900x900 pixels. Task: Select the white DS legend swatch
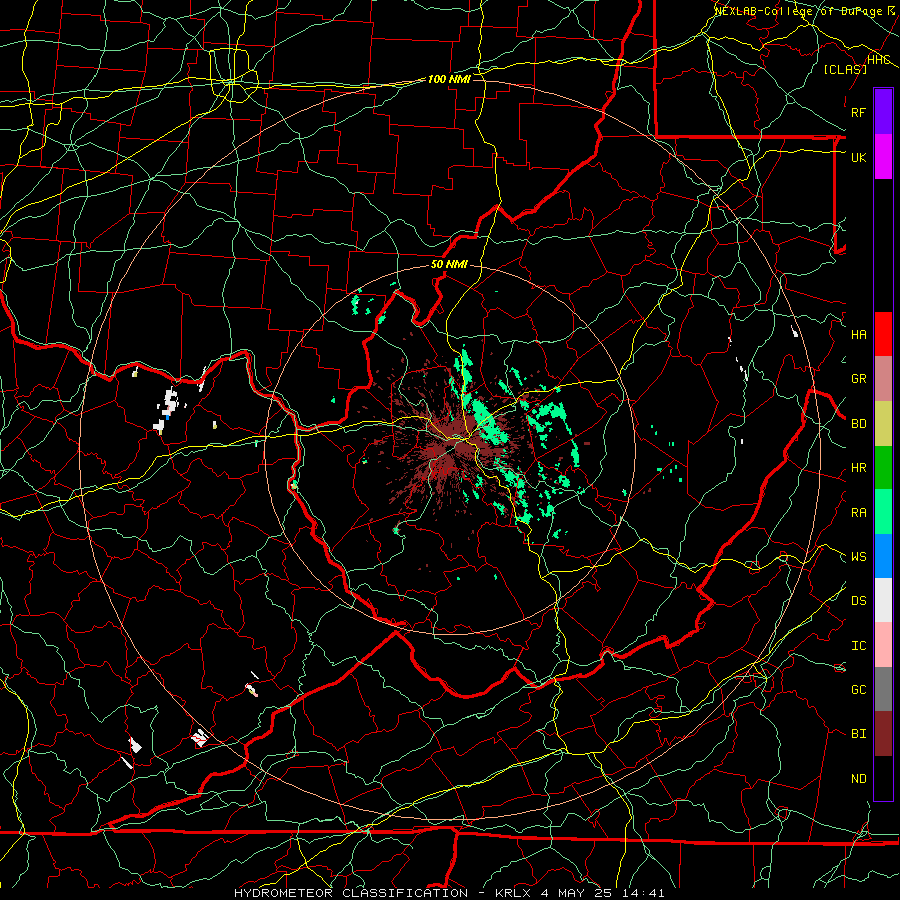click(x=883, y=600)
